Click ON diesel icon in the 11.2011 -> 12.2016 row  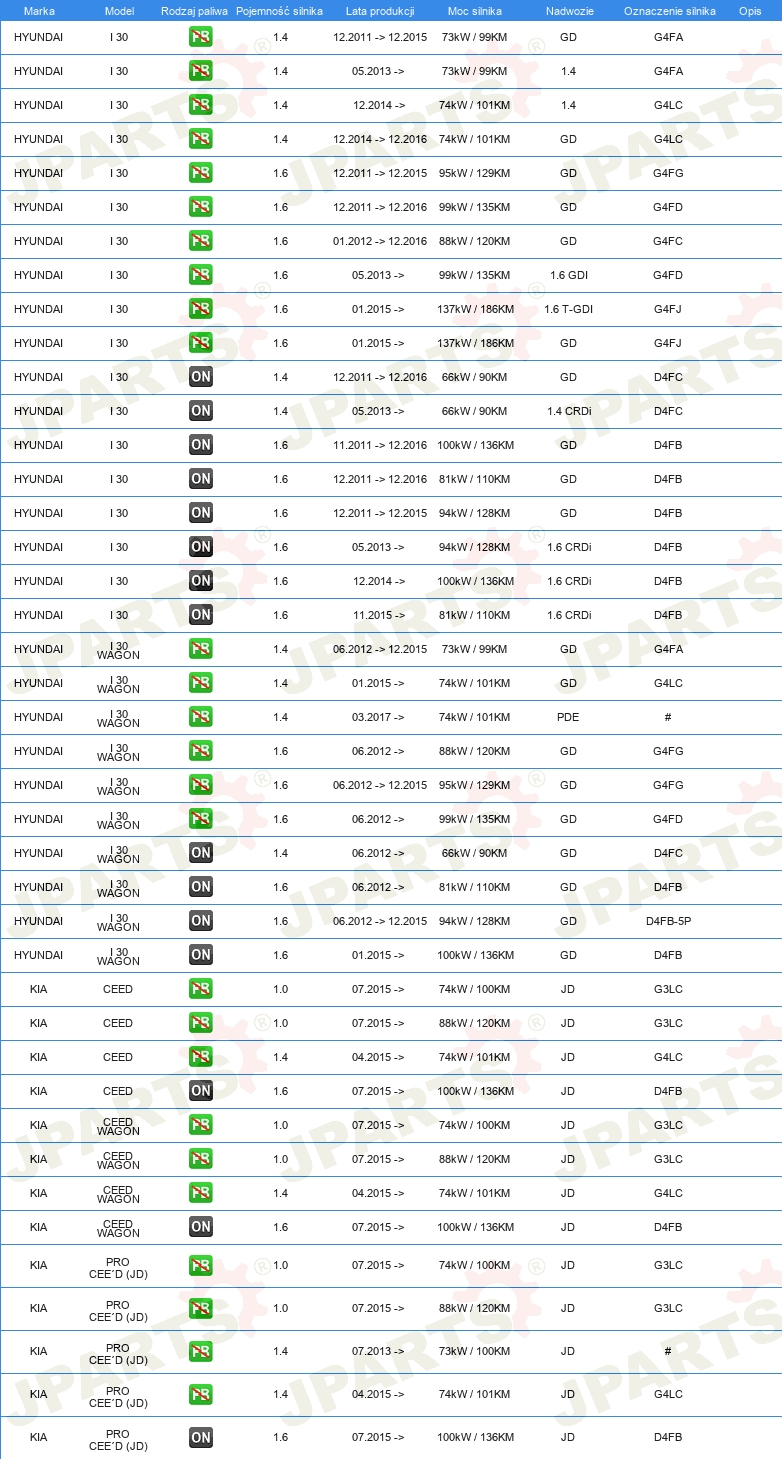point(201,445)
